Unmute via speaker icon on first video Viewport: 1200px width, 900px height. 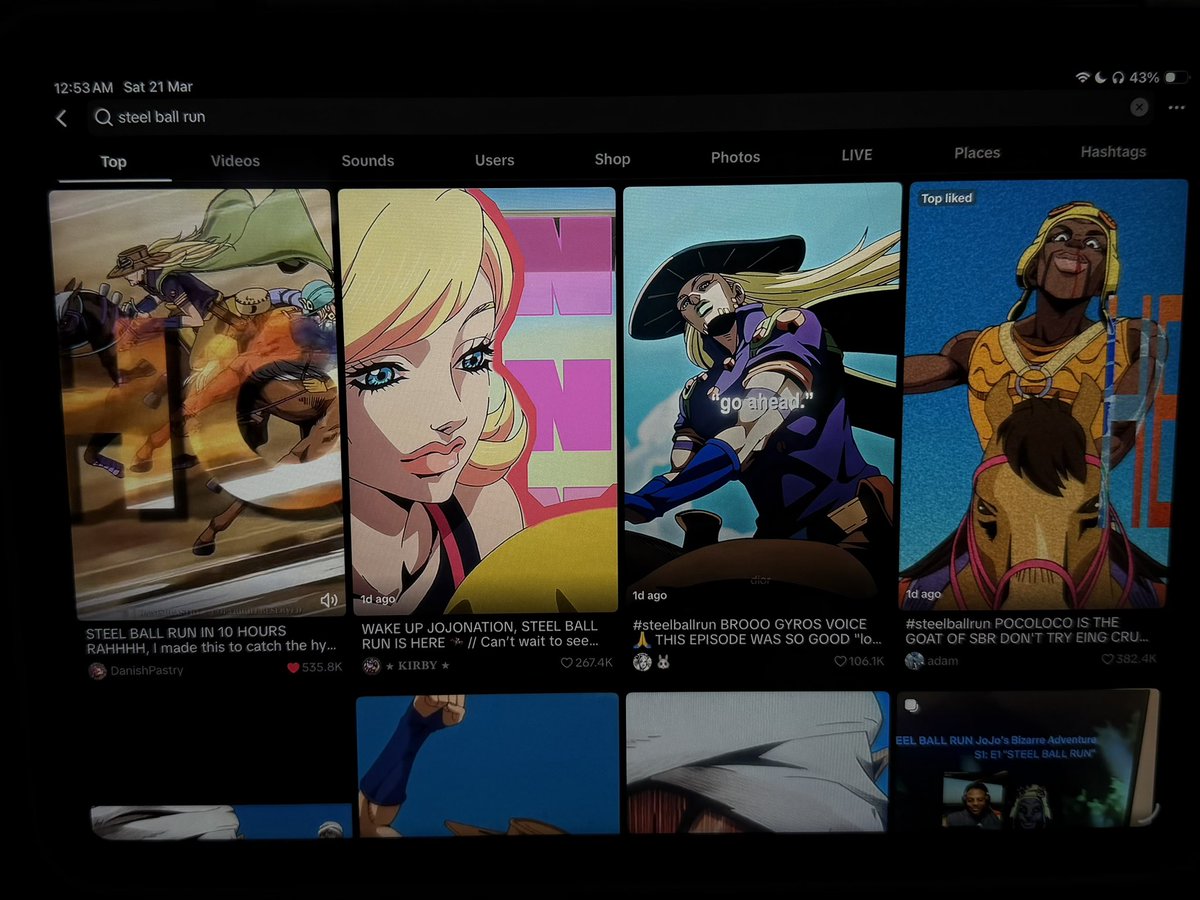point(328,600)
